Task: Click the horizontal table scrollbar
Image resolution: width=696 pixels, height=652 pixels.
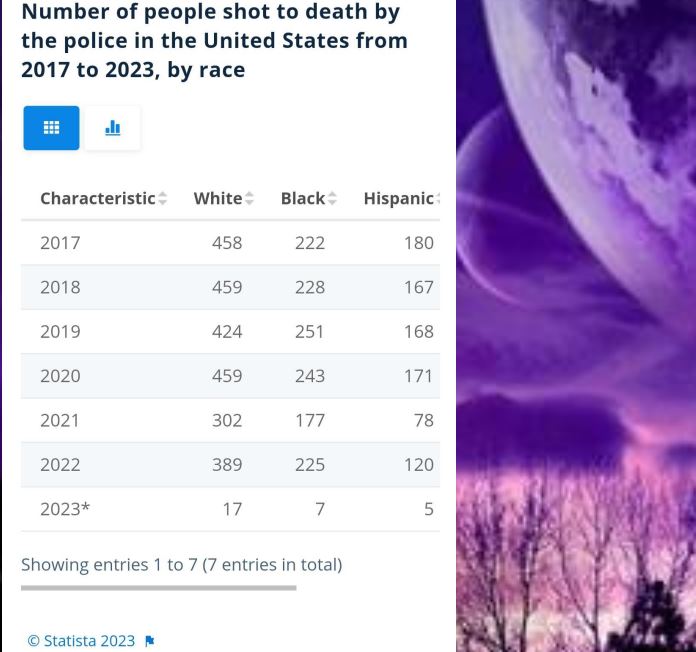Action: tap(158, 588)
